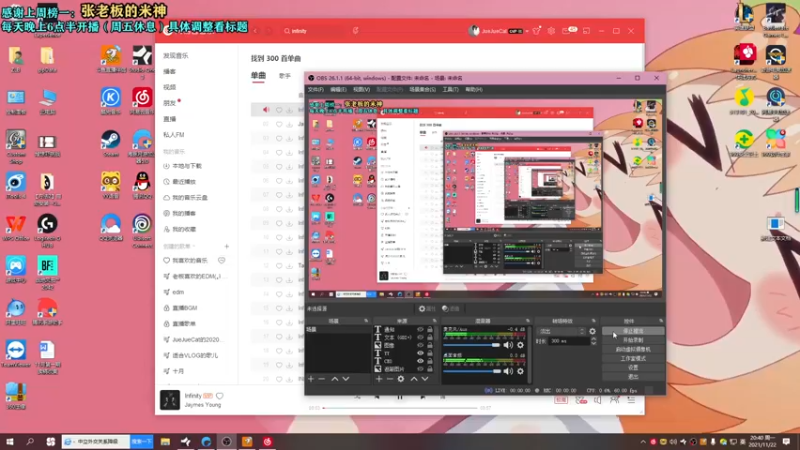Toggle lock on CEO source
Screen dimensions: 800x450
[x=430, y=361]
